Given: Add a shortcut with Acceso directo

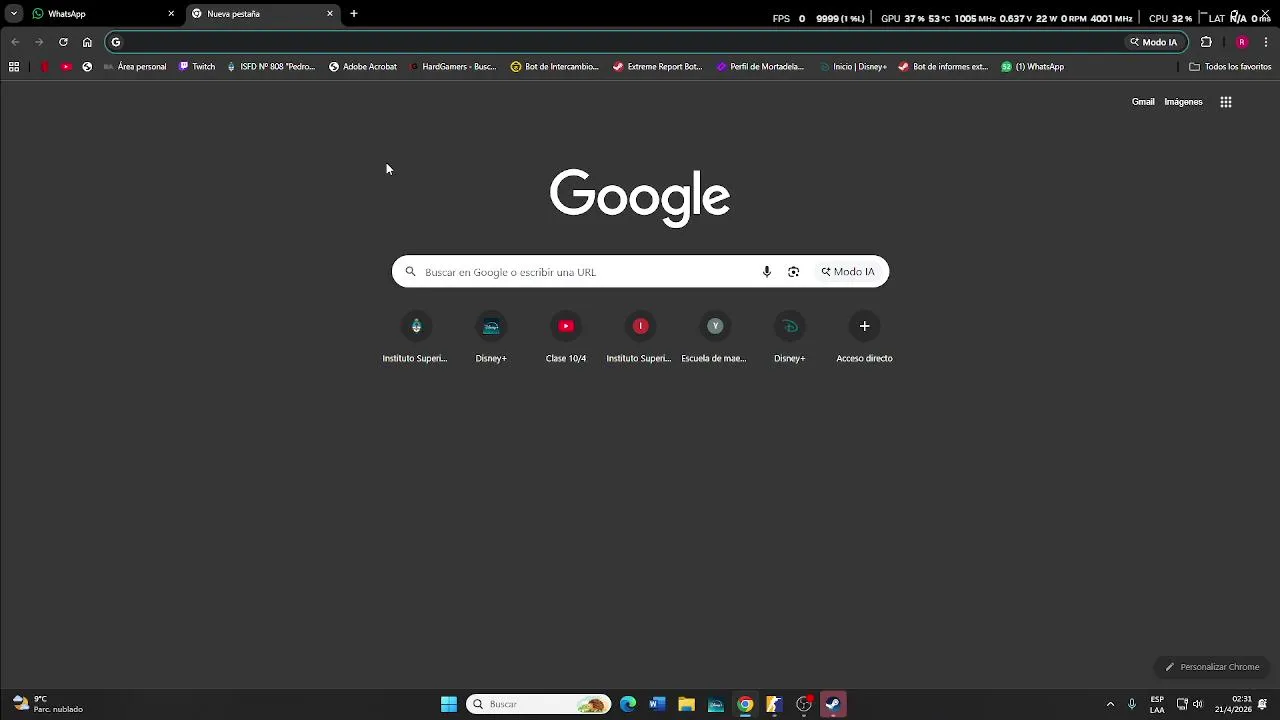Looking at the screenshot, I should click(865, 338).
